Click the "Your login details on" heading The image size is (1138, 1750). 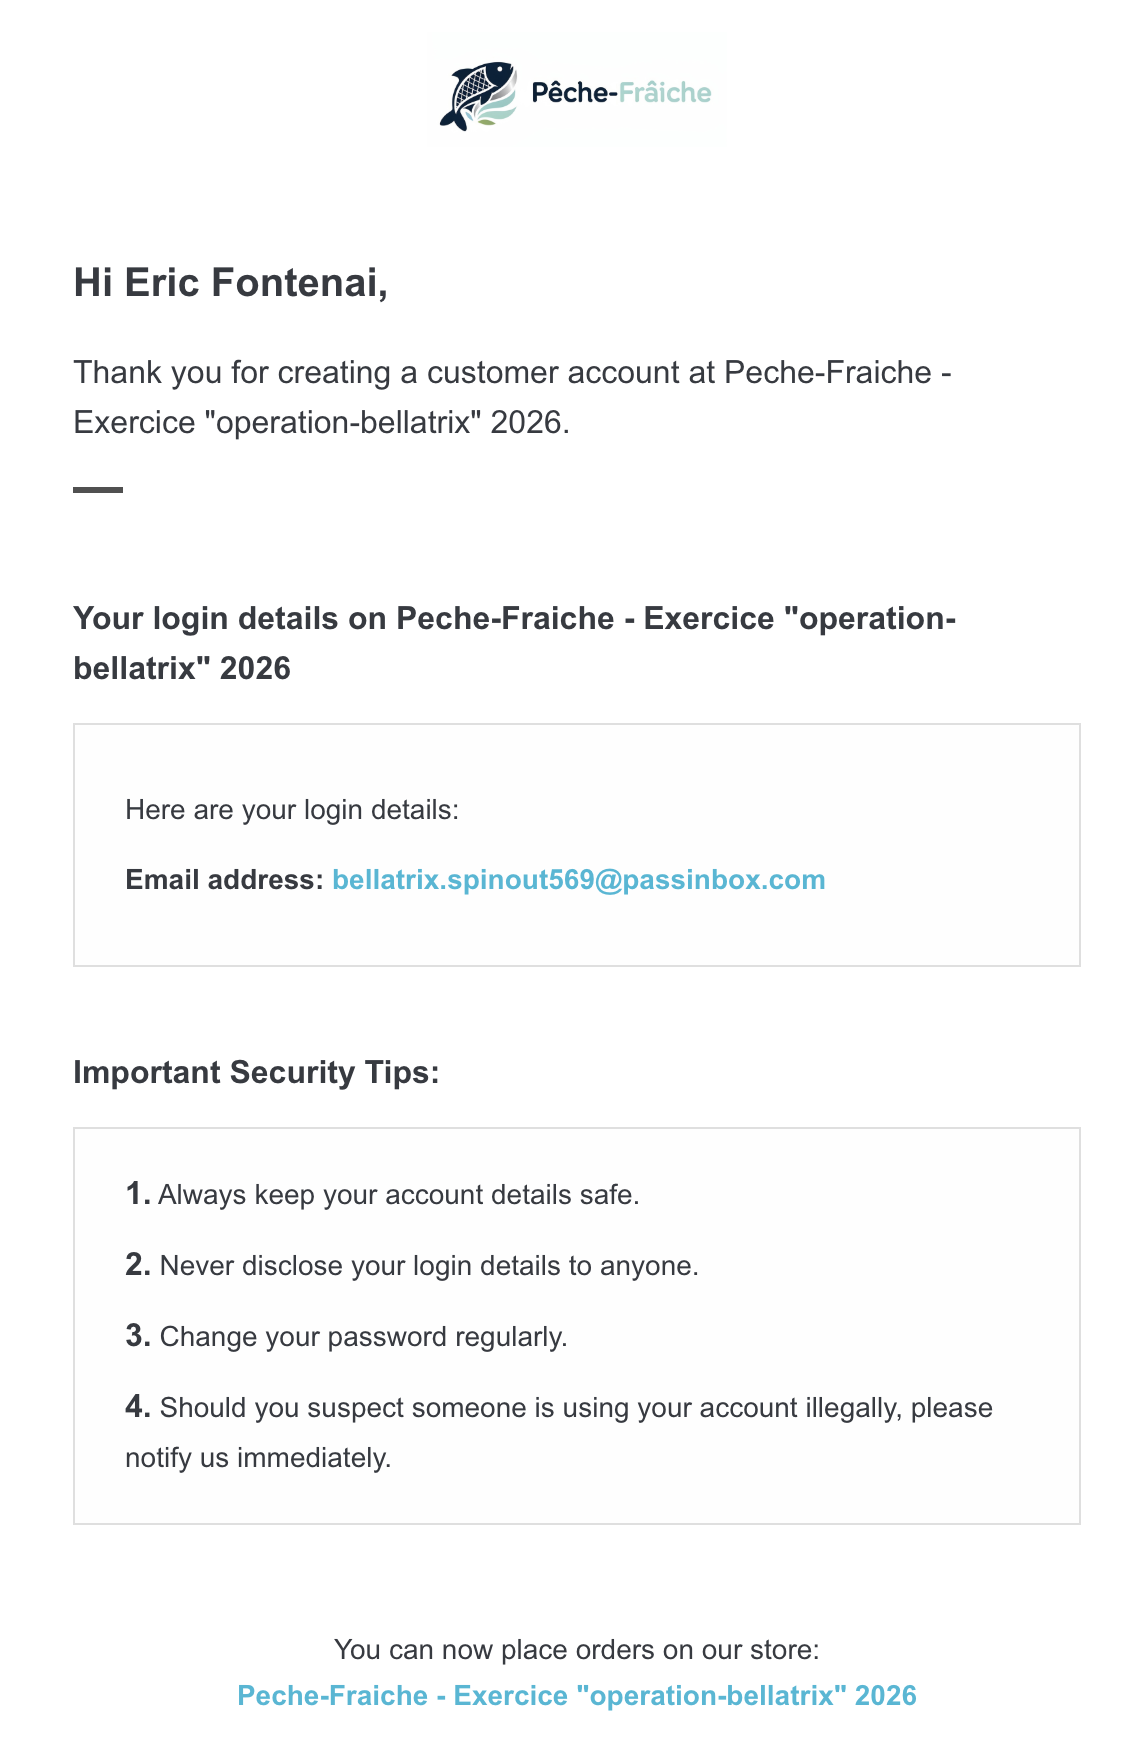point(514,643)
